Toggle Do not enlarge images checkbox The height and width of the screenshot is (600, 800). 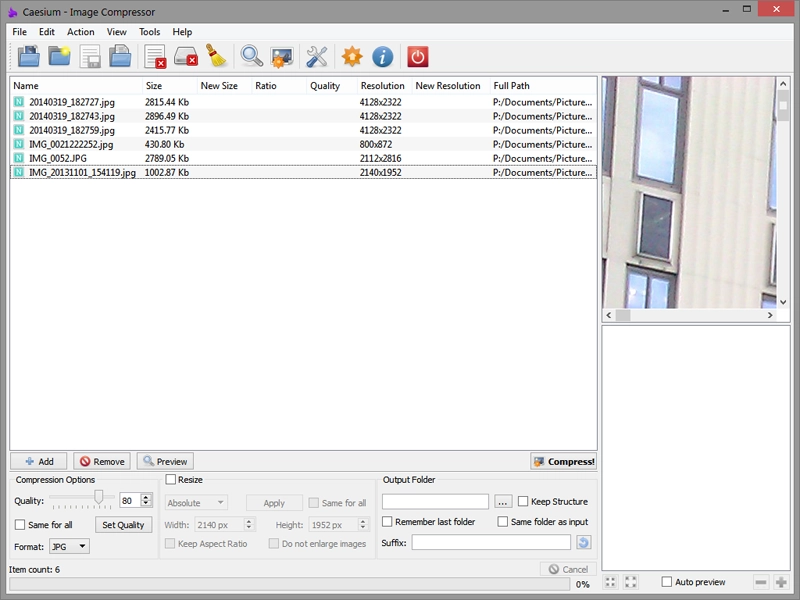(274, 543)
